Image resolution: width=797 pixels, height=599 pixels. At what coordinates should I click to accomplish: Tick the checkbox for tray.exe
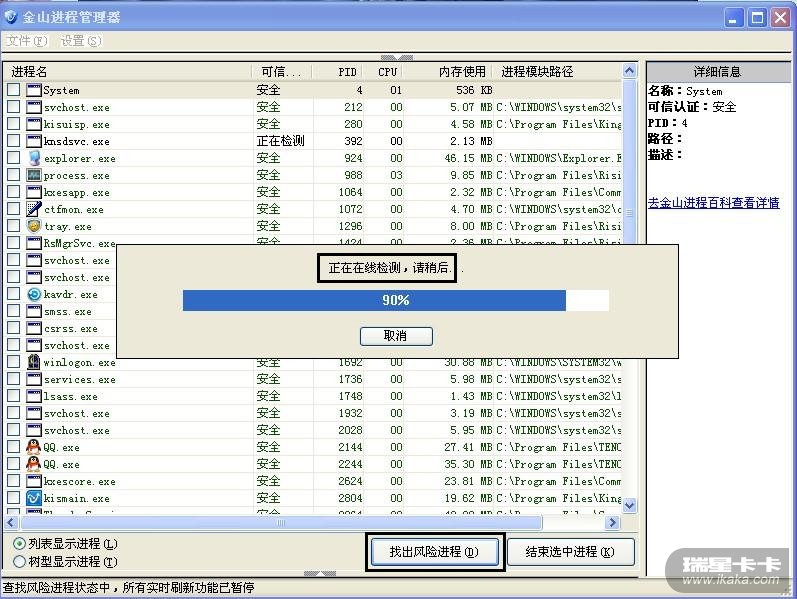coord(14,226)
